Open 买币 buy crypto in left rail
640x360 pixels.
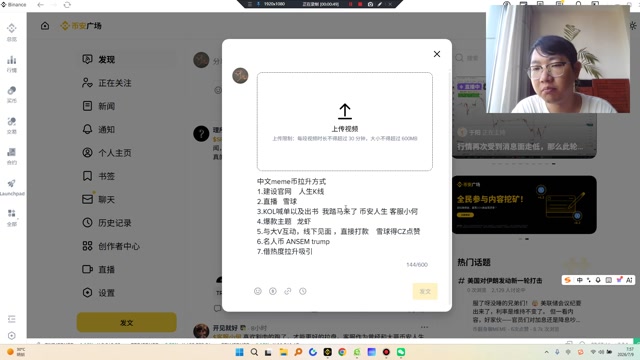pos(12,94)
